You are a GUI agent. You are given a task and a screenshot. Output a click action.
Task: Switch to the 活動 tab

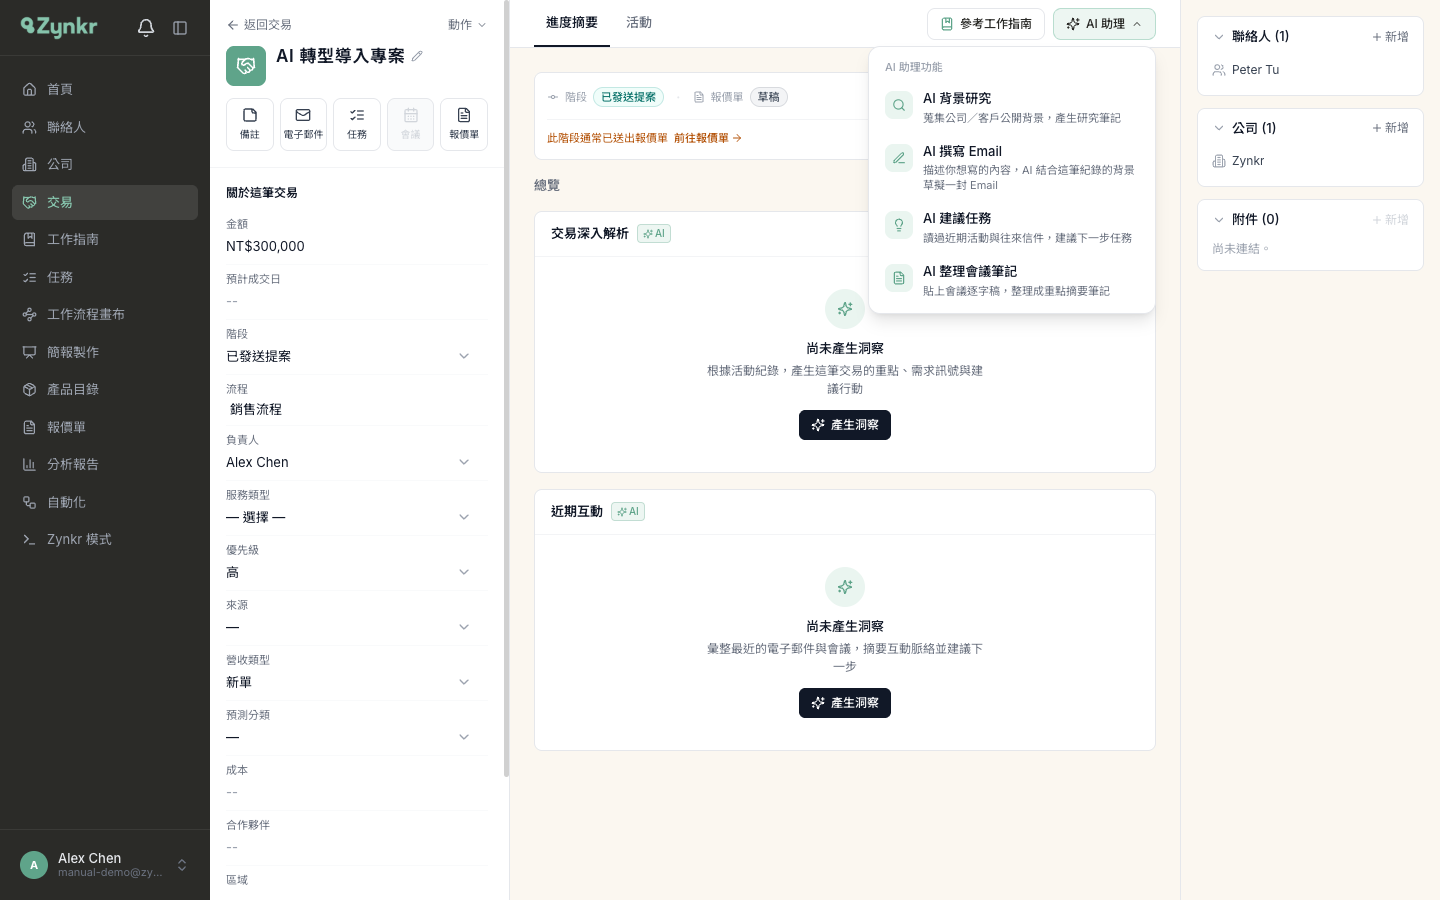point(639,23)
